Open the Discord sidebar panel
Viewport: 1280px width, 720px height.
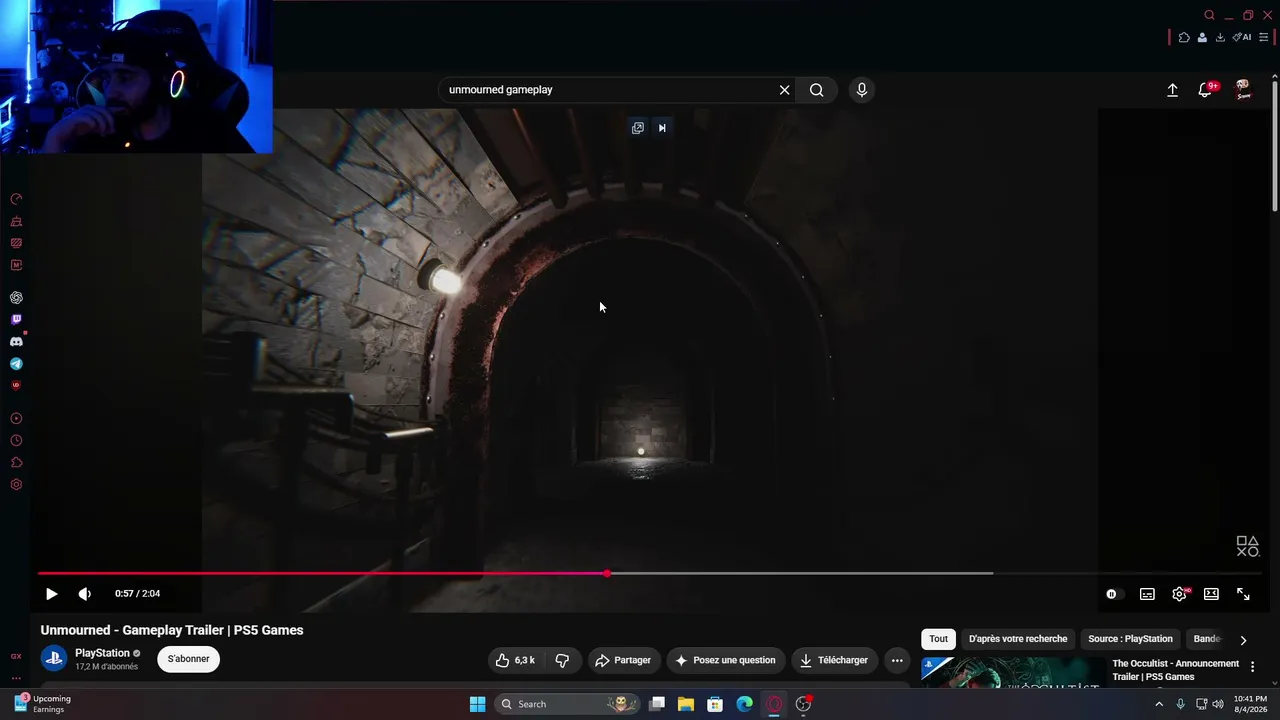click(16, 342)
